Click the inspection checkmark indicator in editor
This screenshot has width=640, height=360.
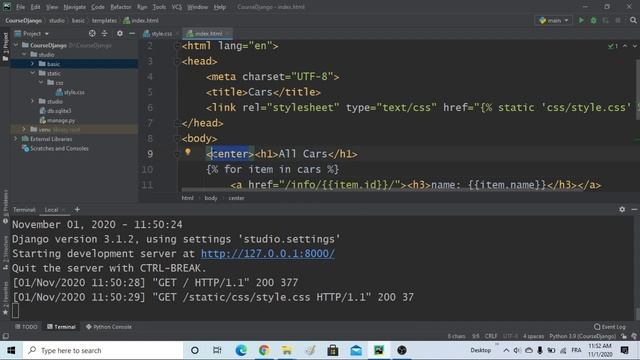[x=613, y=46]
